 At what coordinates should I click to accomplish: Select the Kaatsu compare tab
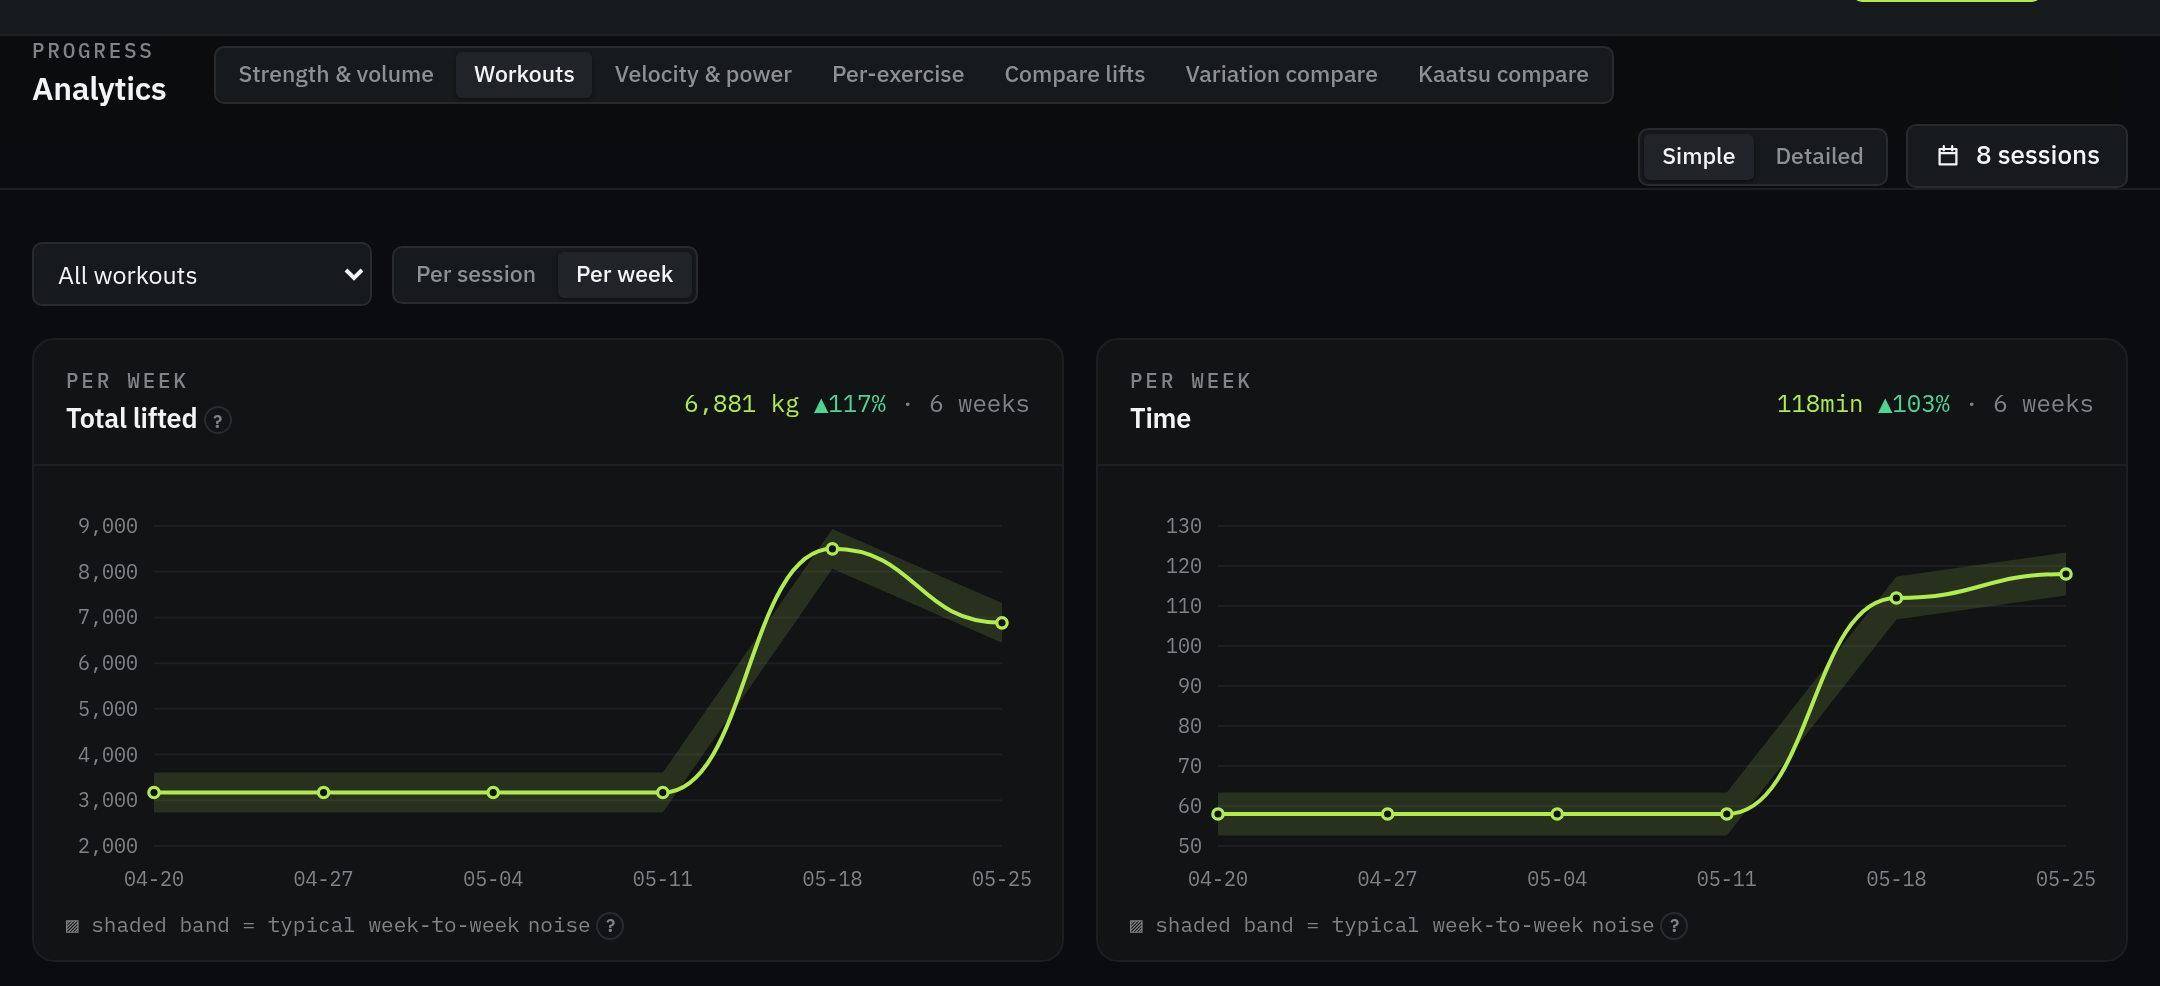point(1503,75)
